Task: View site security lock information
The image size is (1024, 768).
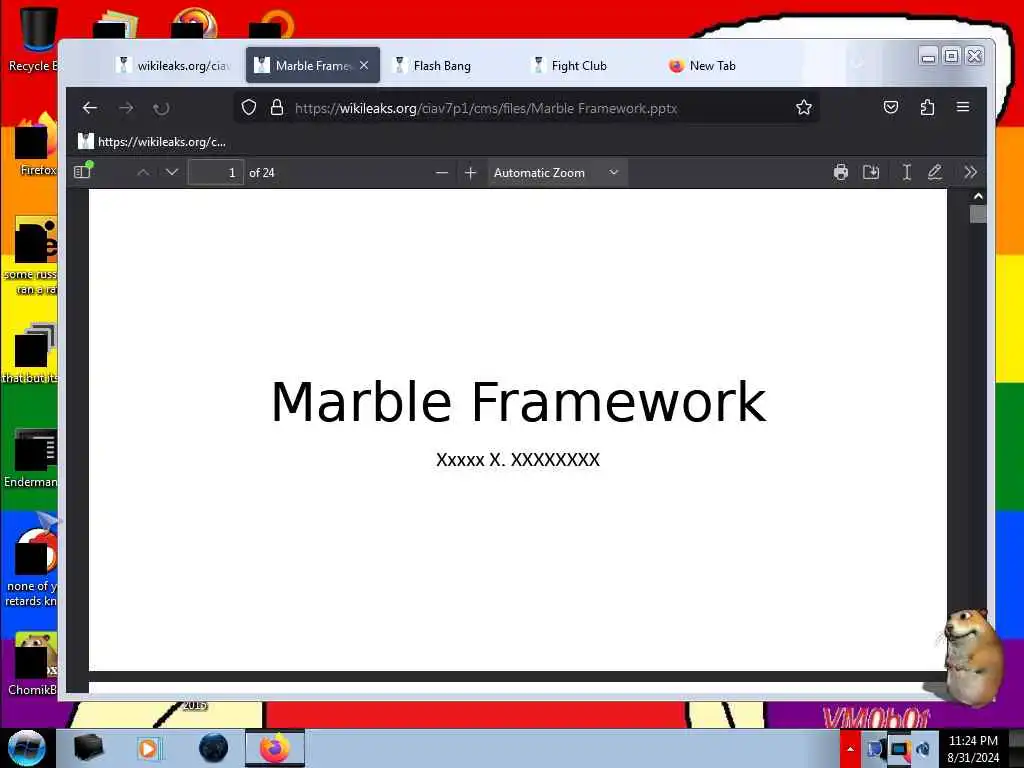Action: [x=277, y=107]
